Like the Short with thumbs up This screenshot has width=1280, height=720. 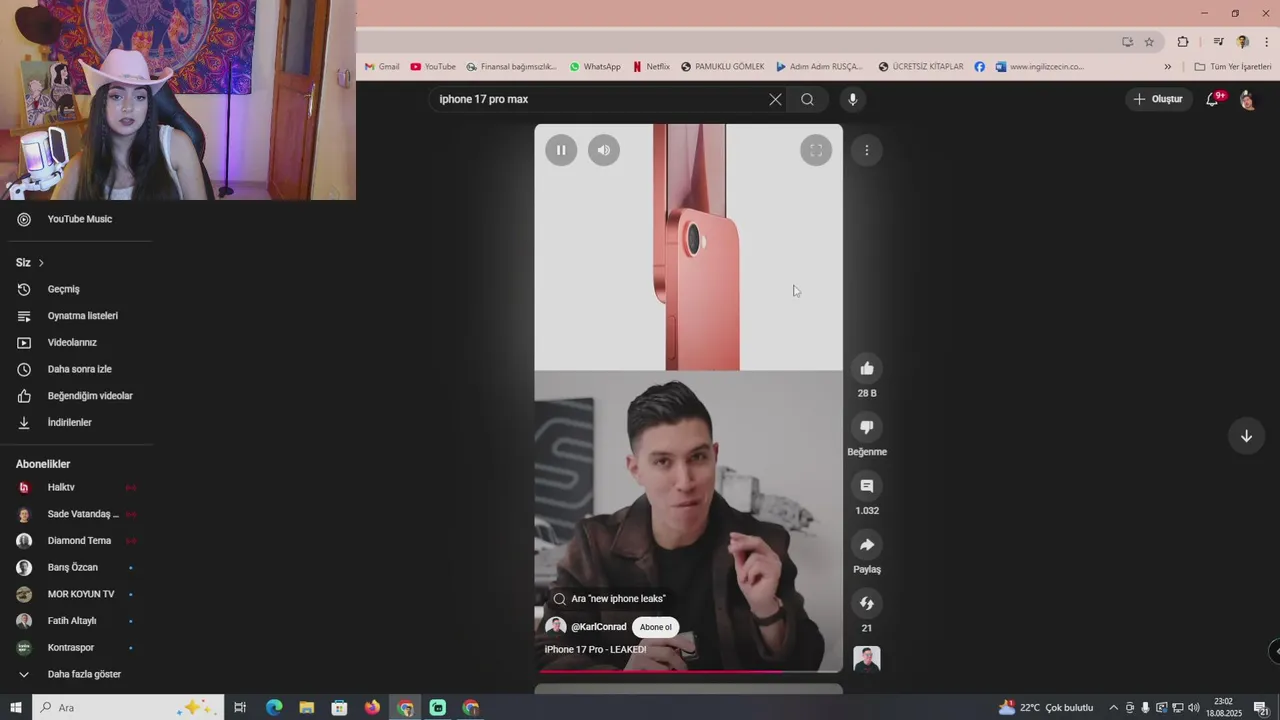(867, 369)
